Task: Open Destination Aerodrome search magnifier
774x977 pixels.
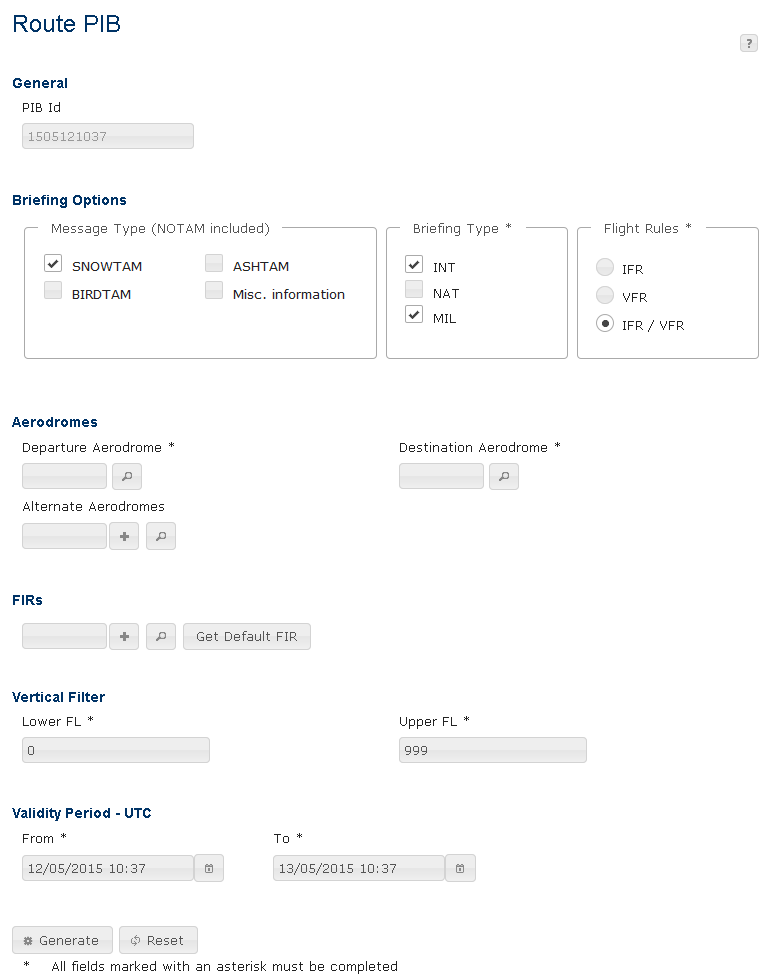Action: click(x=503, y=477)
